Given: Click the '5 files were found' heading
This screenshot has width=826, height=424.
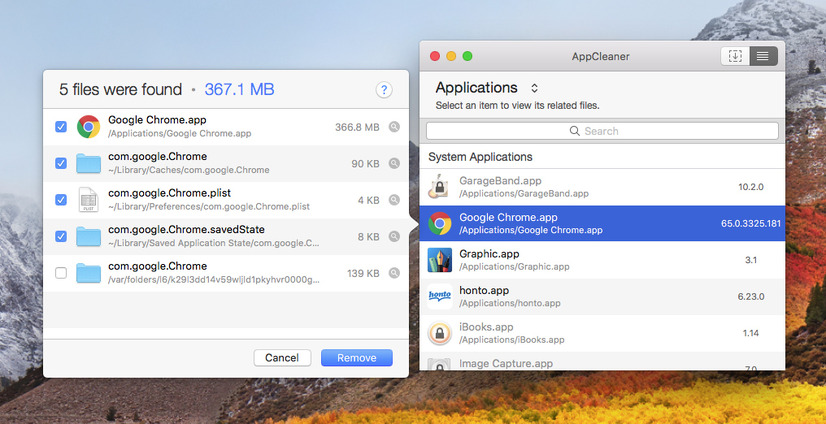Looking at the screenshot, I should [x=121, y=90].
